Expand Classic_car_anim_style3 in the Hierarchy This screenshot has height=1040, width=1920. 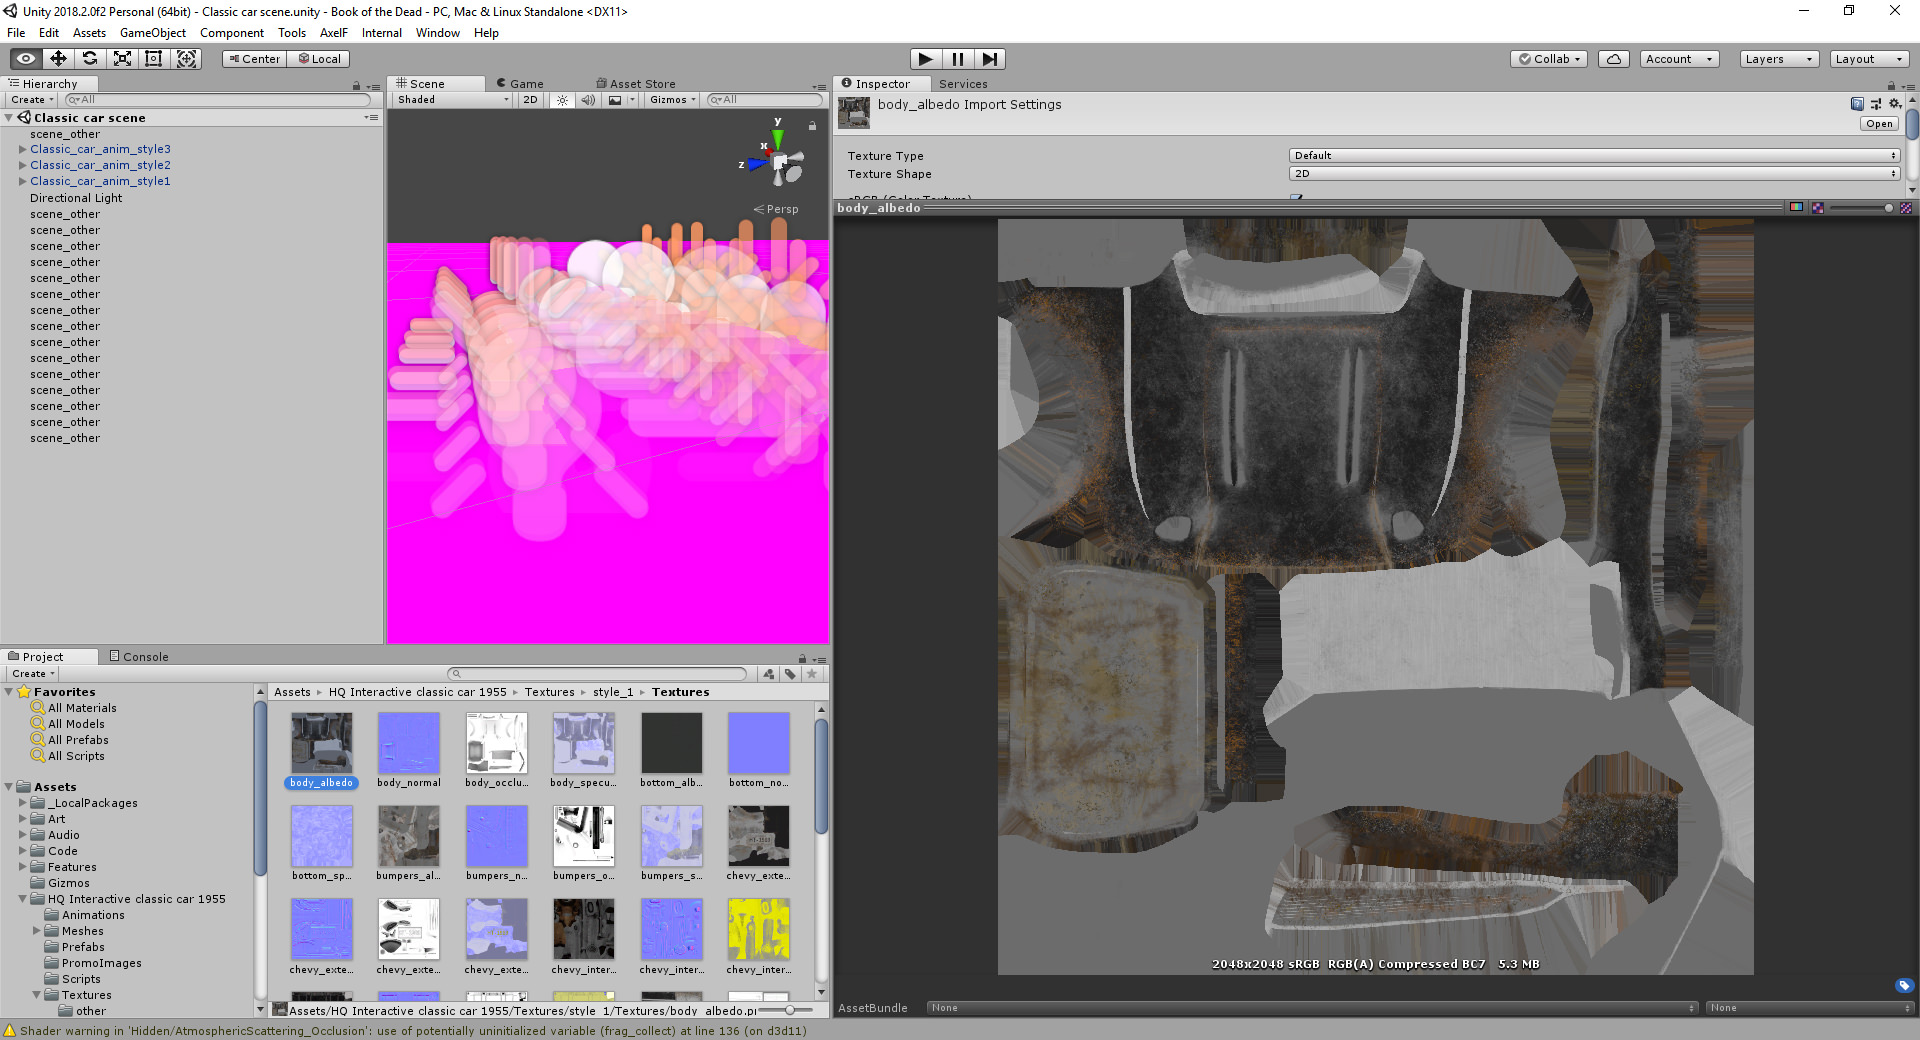22,149
